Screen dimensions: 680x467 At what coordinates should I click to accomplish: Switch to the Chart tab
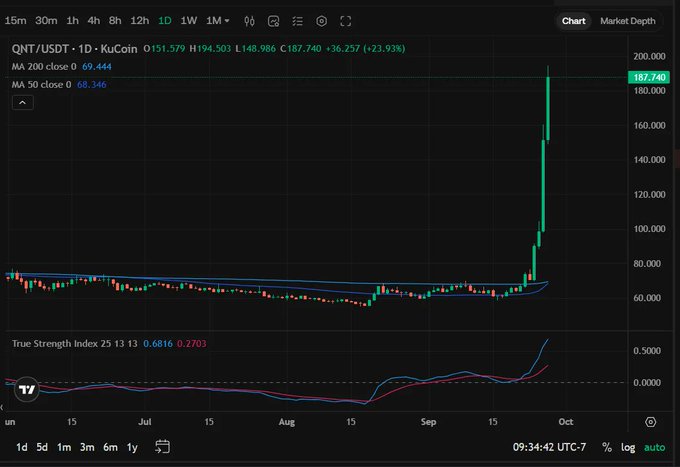573,21
